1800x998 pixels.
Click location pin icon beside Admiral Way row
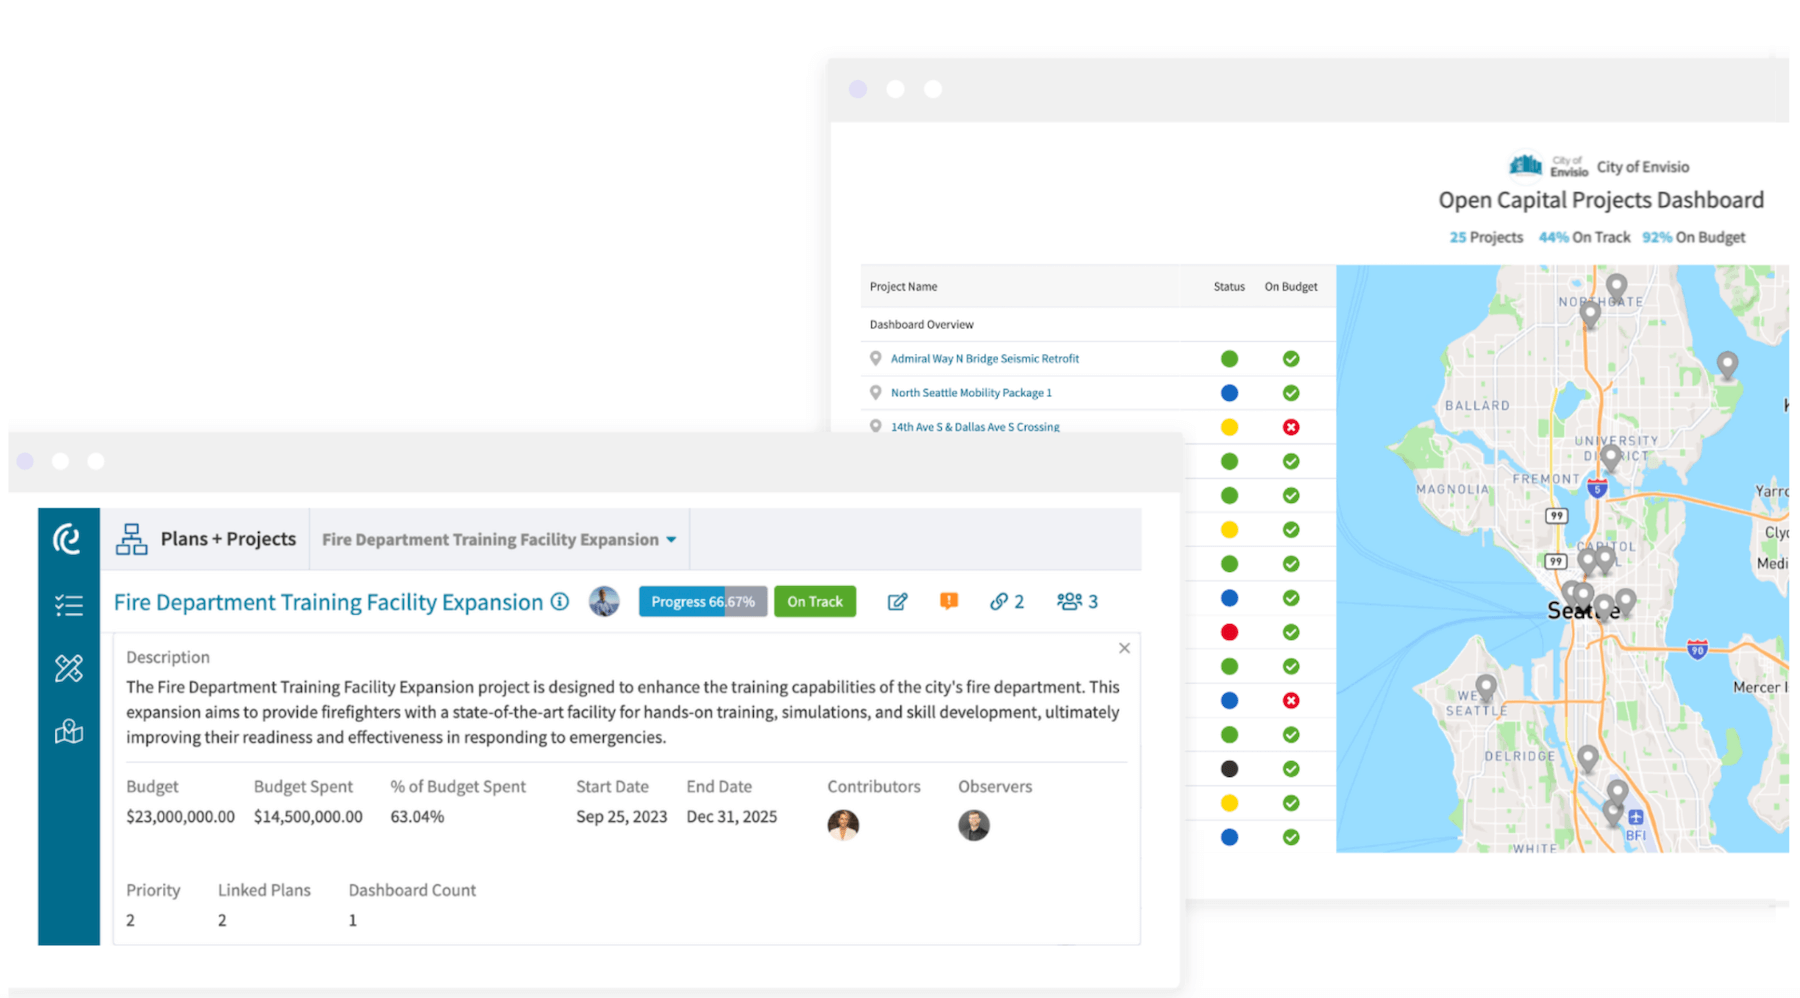pyautogui.click(x=876, y=358)
